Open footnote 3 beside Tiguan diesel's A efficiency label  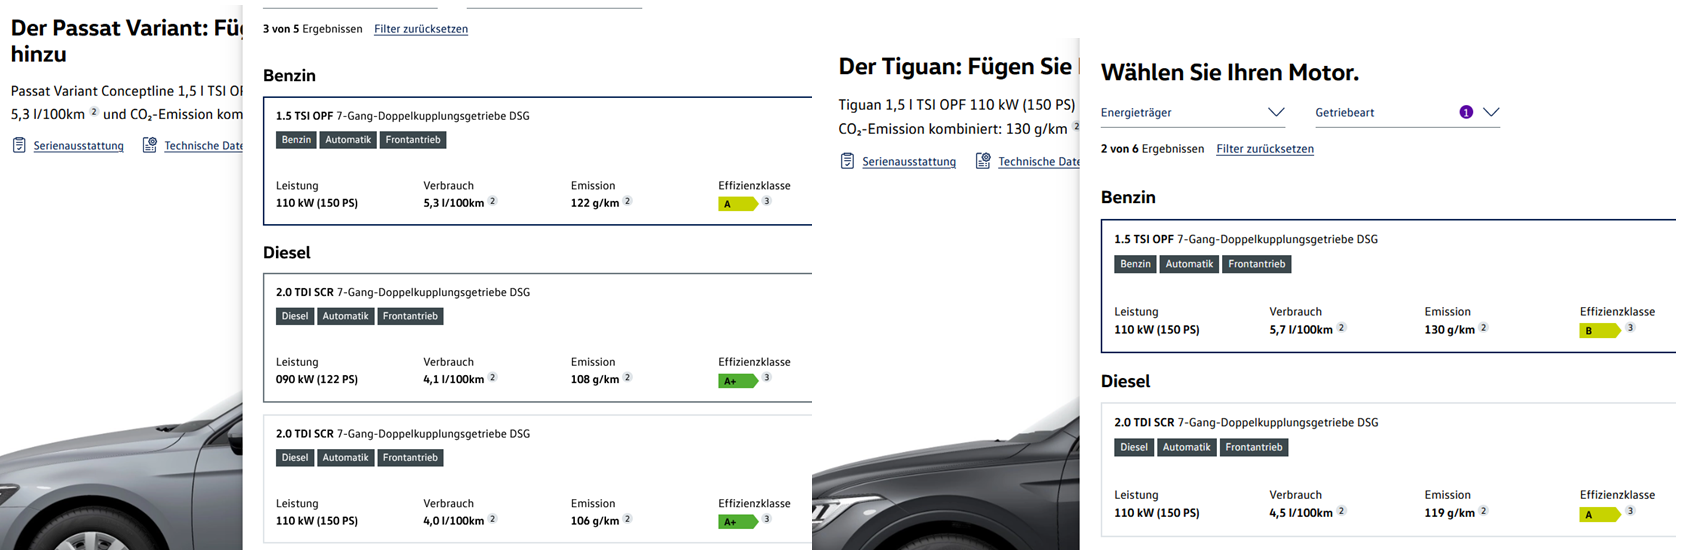coord(1631,511)
